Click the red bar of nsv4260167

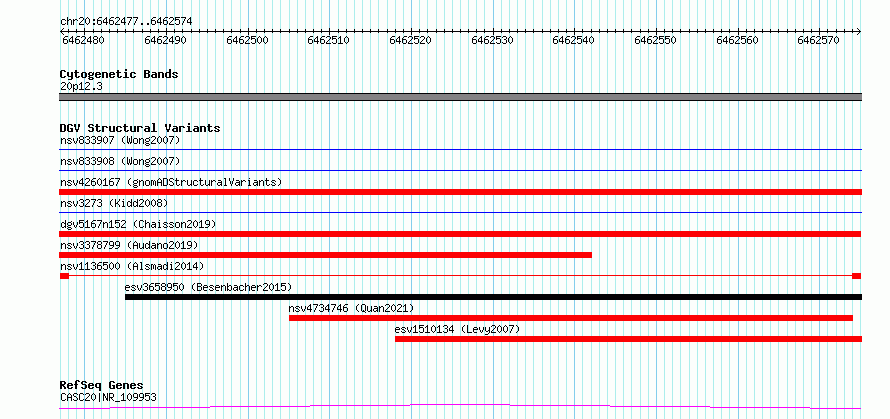coord(460,192)
